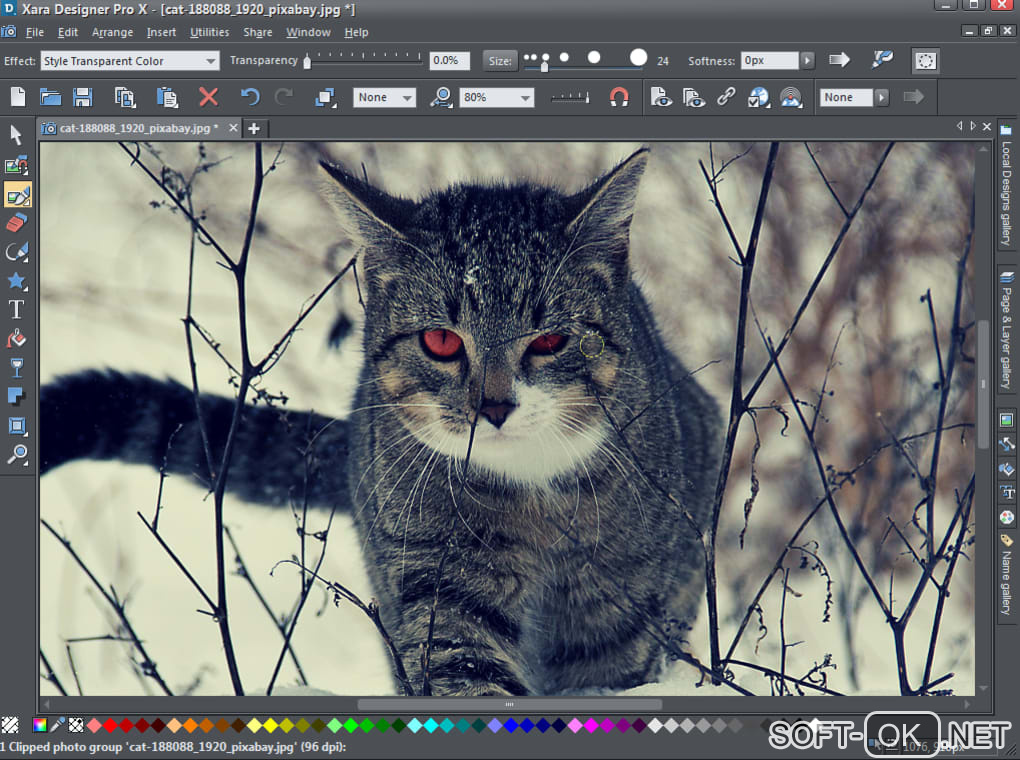
Task: Preview the whole website icon
Action: (x=693, y=98)
